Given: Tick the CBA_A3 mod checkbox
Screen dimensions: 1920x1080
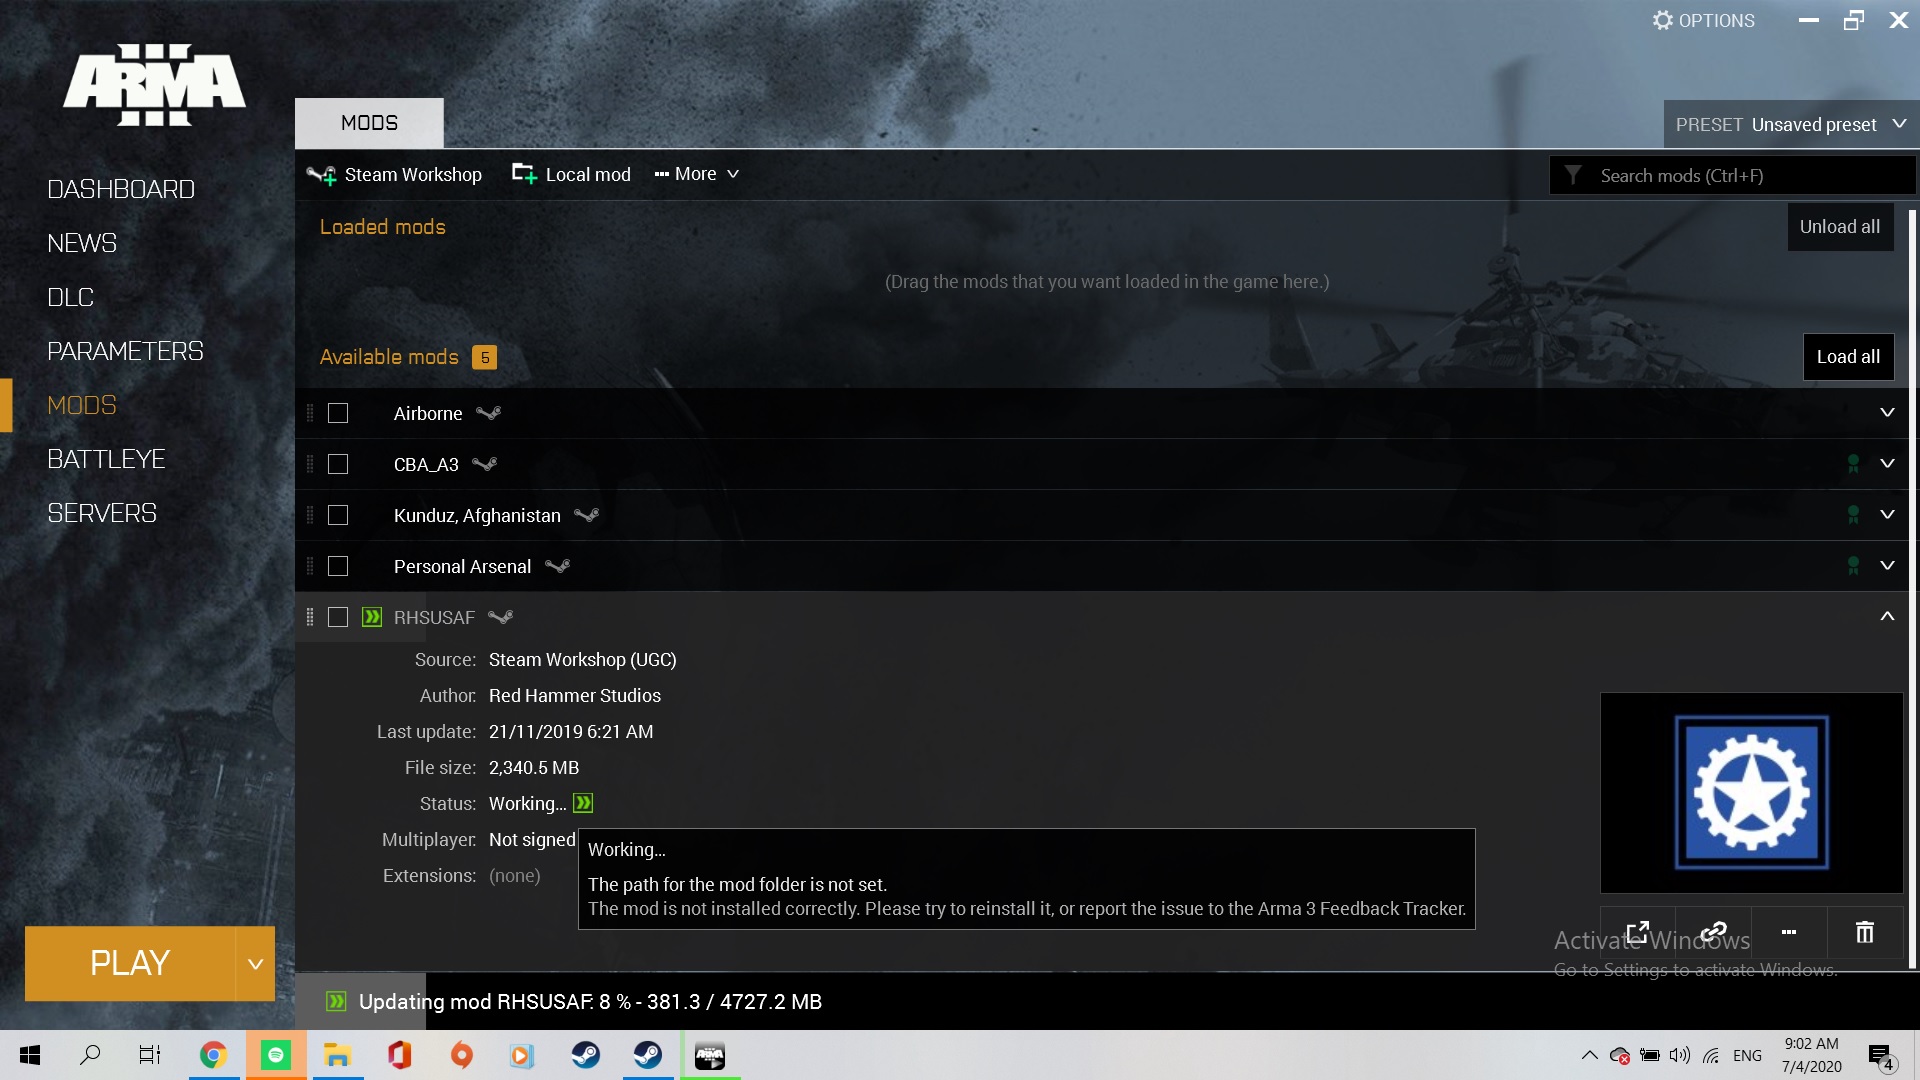Looking at the screenshot, I should (338, 464).
